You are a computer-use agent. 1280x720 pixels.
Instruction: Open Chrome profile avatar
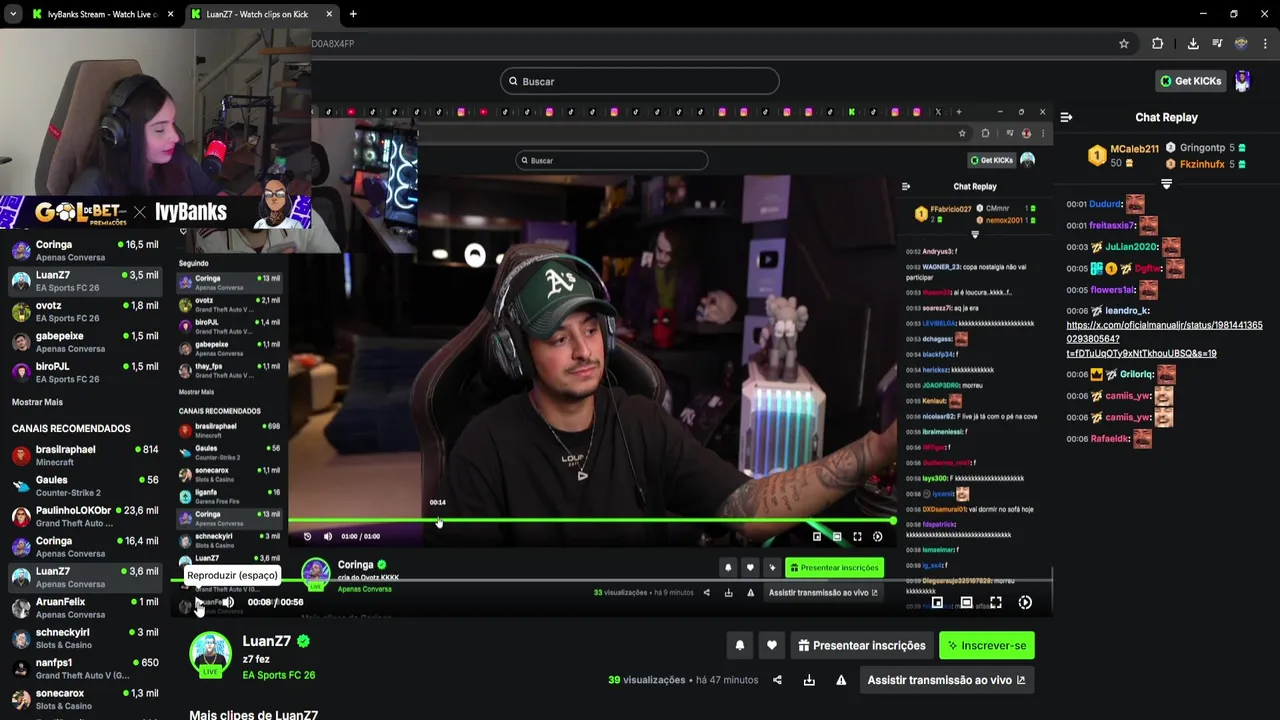tap(1241, 44)
